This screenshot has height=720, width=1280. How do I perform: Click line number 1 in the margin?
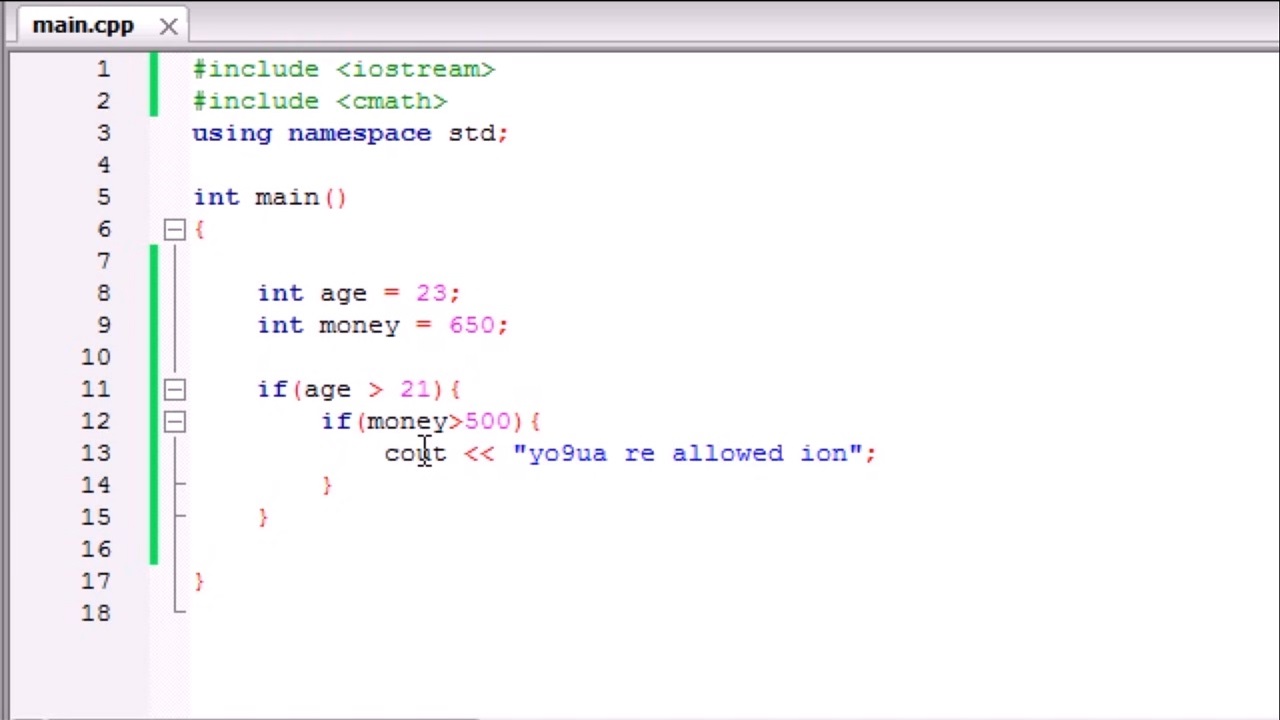point(104,69)
